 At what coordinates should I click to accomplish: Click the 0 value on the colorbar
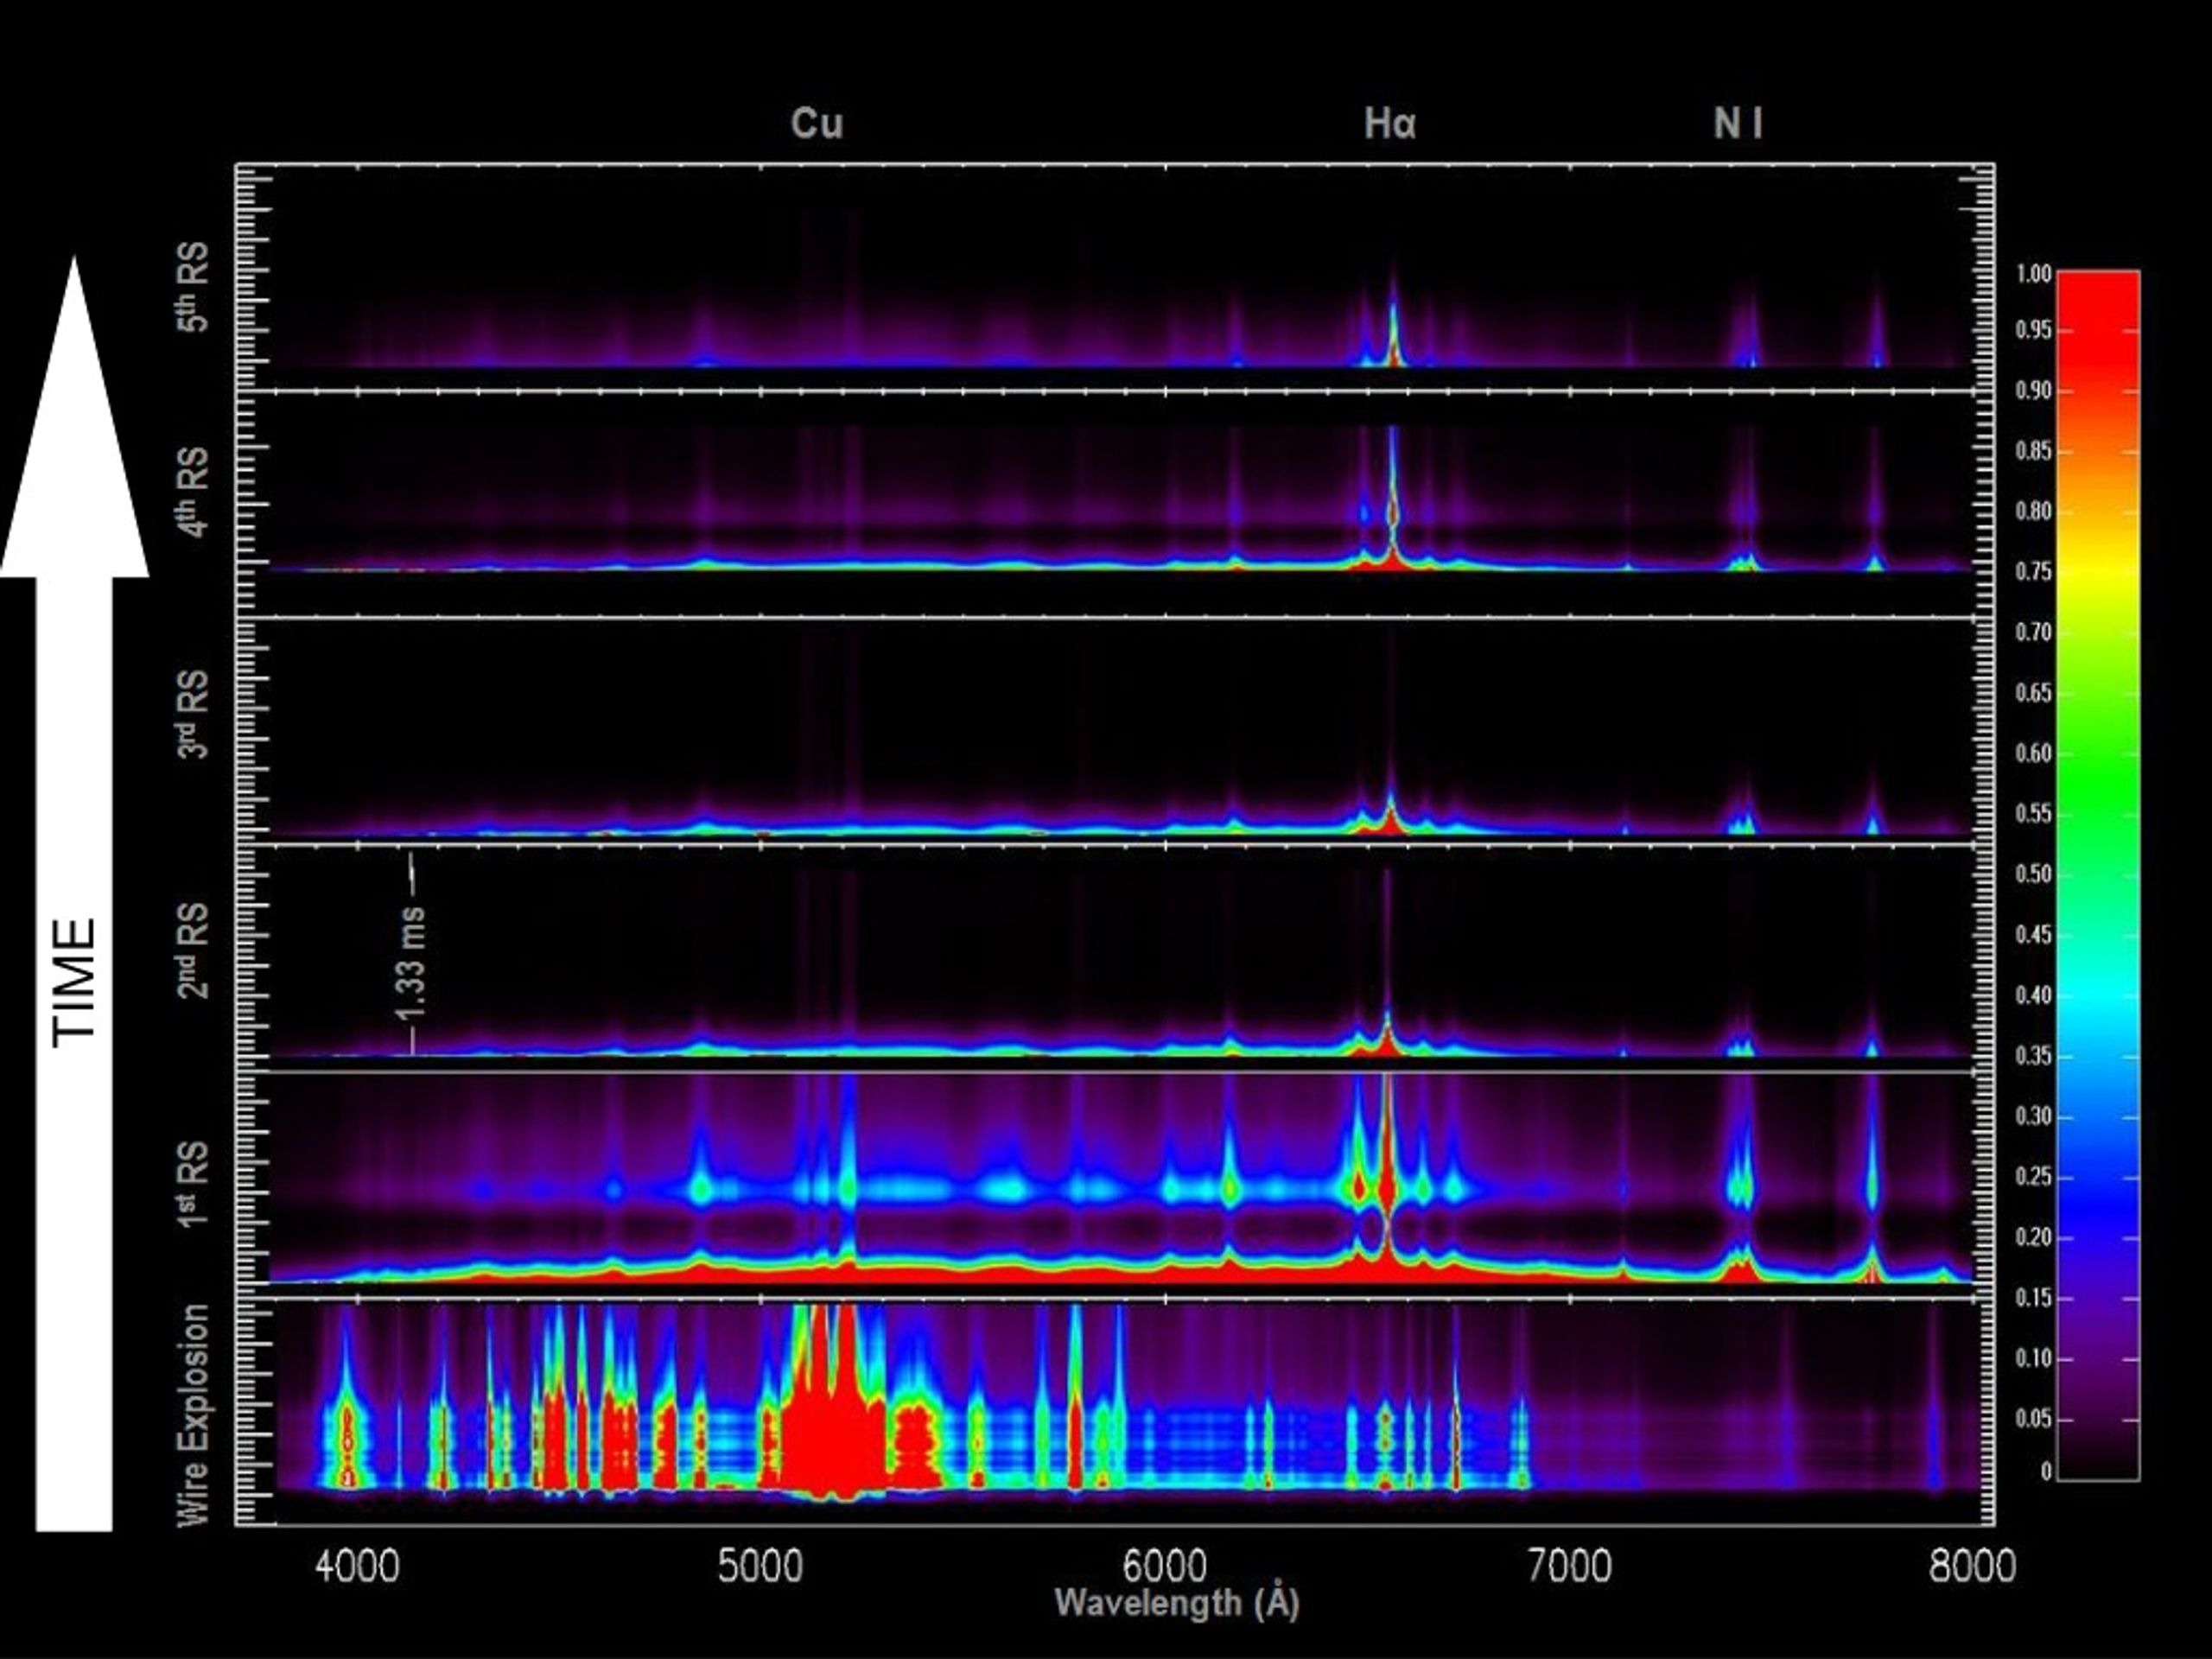tap(2046, 1471)
